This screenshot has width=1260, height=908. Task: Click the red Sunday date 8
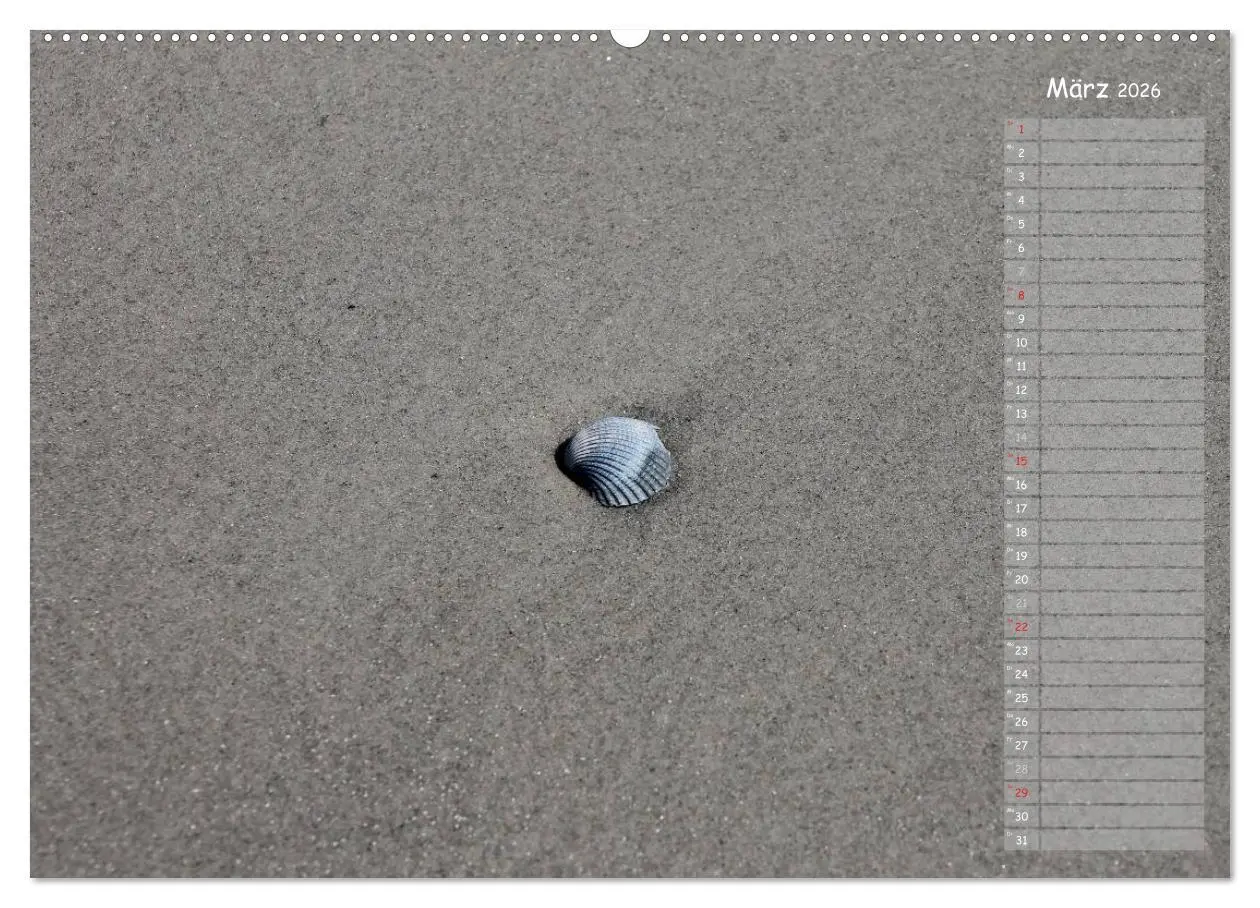point(1021,295)
